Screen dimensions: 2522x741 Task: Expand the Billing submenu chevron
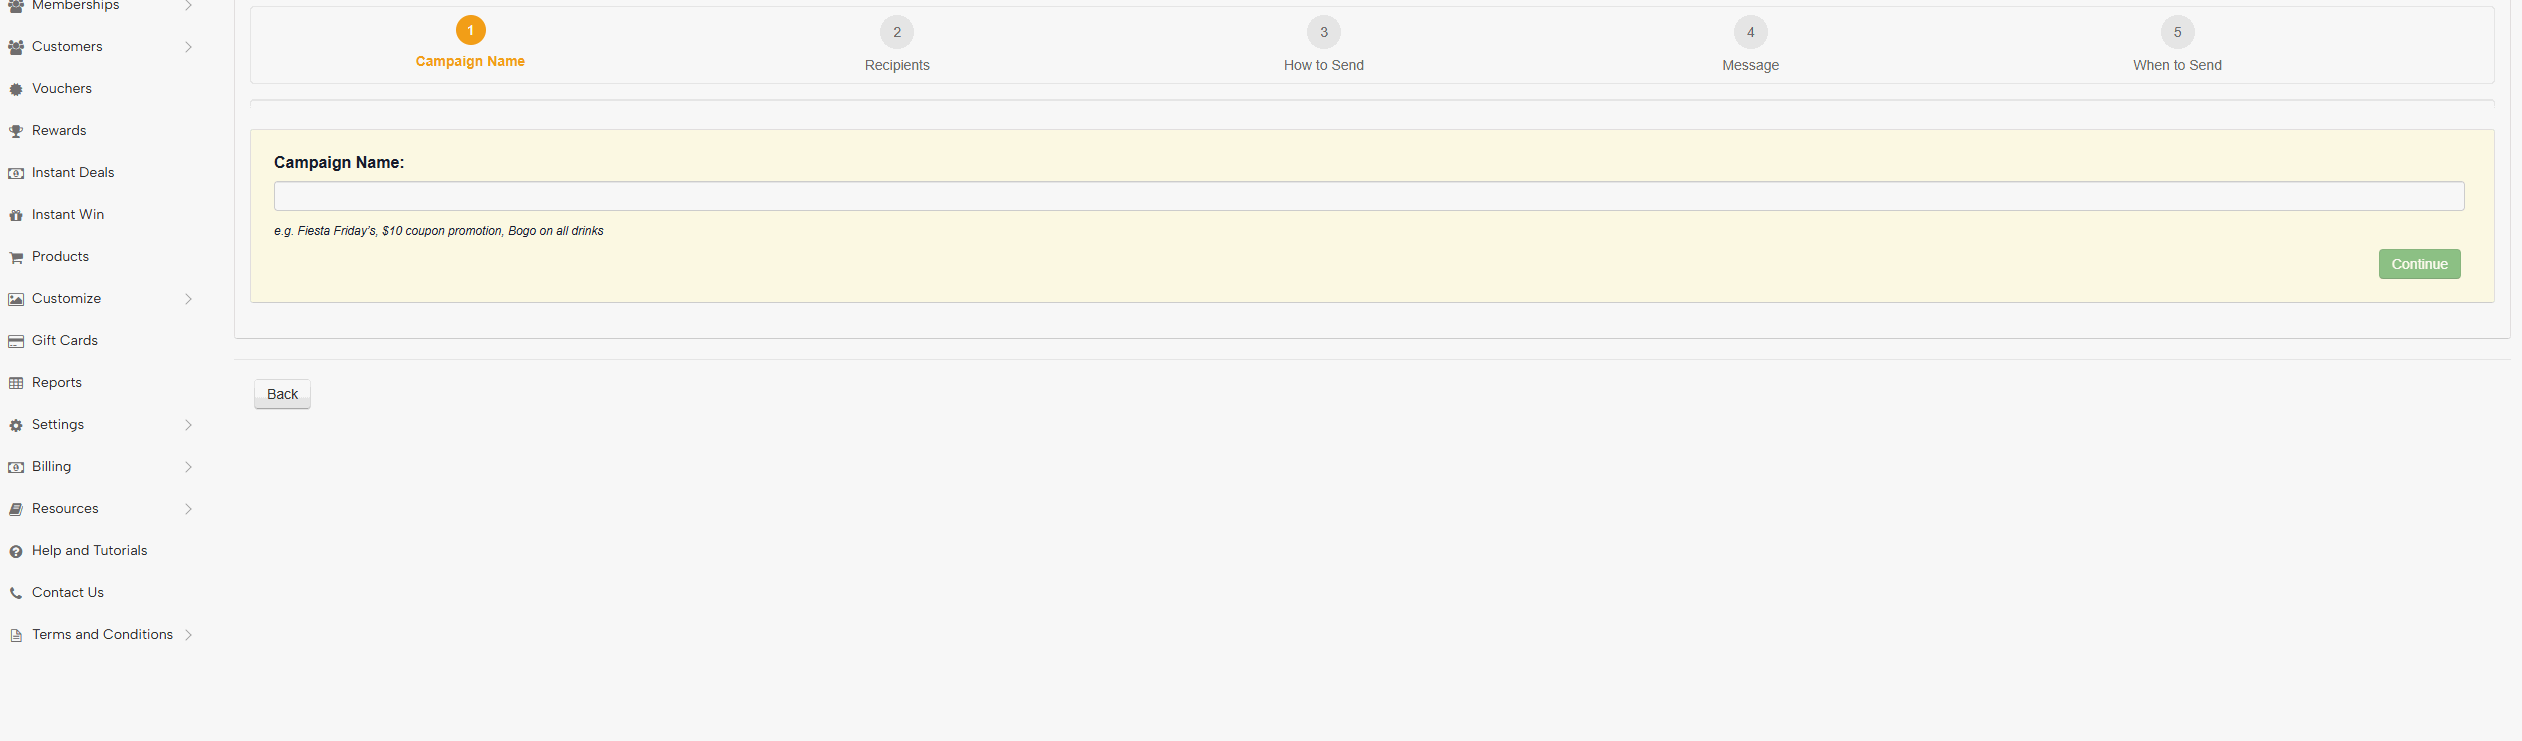[x=188, y=467]
